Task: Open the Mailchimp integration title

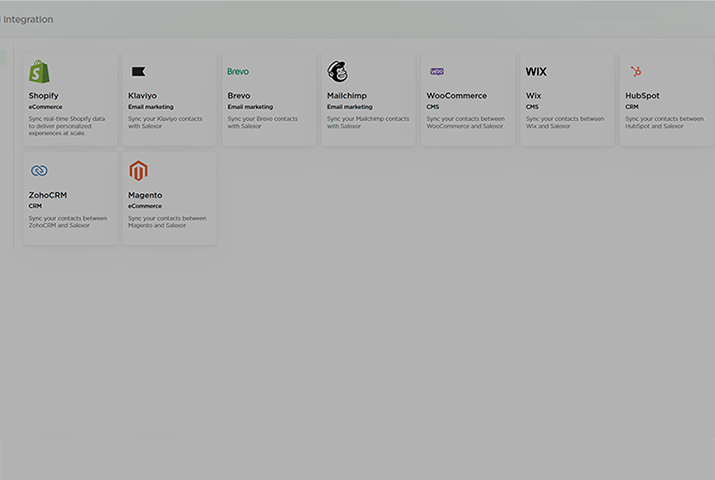Action: tap(347, 96)
